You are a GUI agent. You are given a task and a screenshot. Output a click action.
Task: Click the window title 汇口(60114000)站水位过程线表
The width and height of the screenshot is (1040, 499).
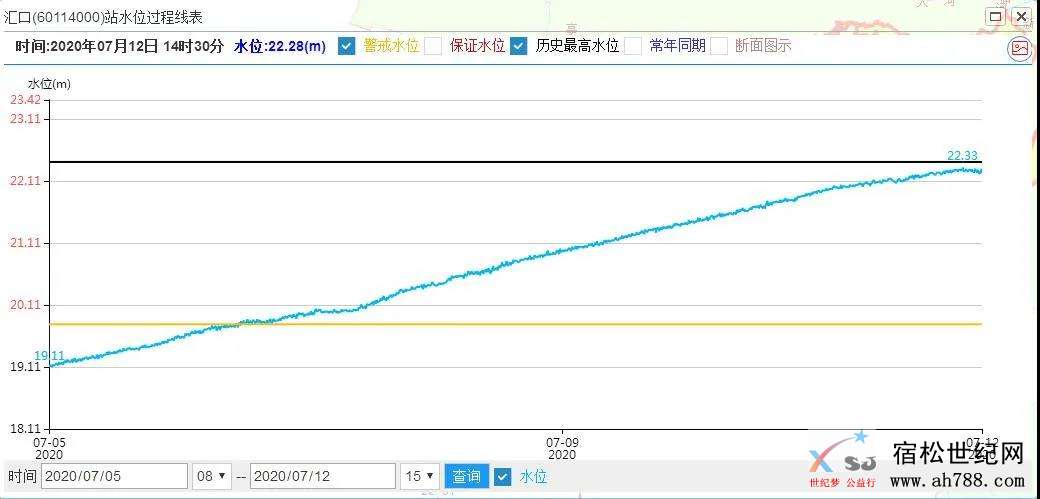point(103,18)
